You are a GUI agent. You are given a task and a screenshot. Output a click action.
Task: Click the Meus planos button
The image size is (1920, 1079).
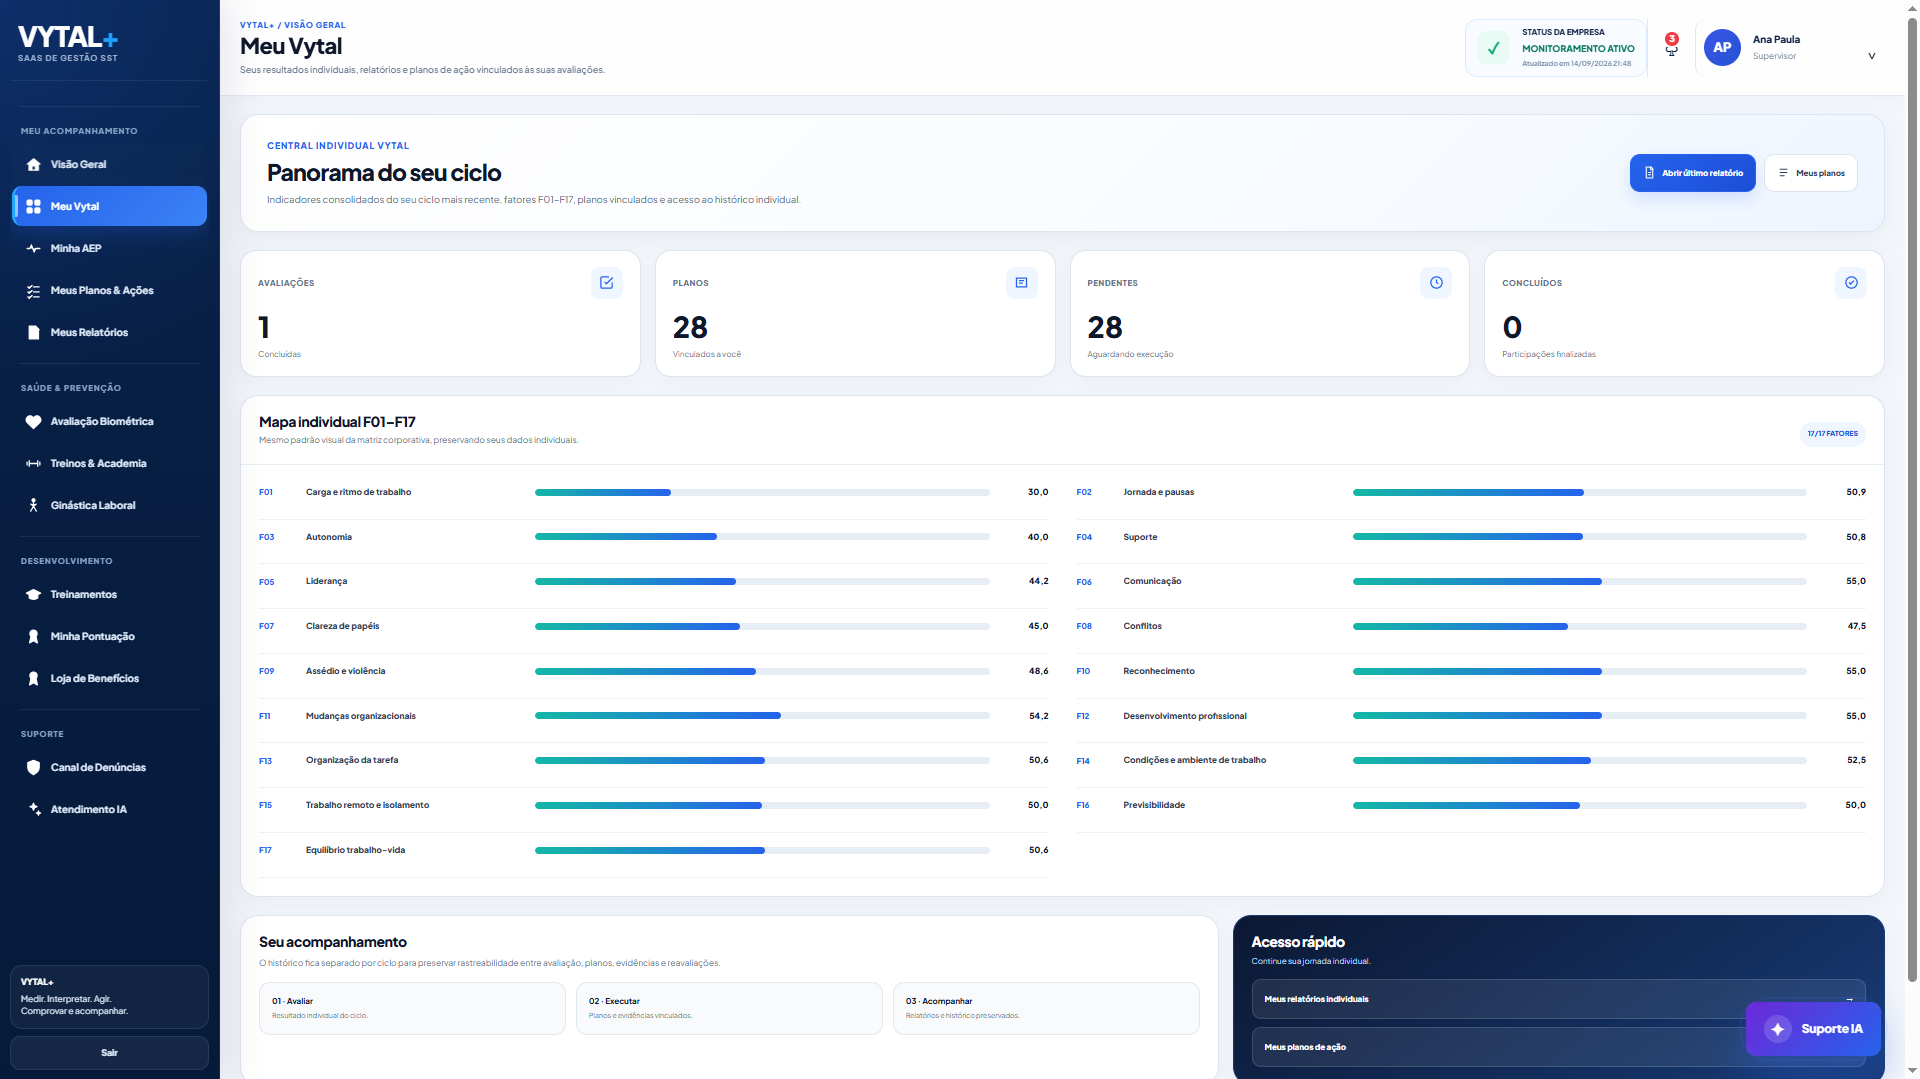(1810, 173)
